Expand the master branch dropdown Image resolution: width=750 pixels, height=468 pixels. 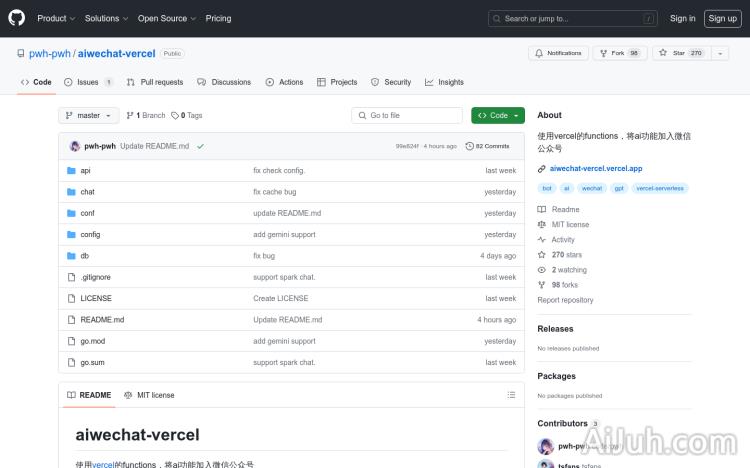89,116
